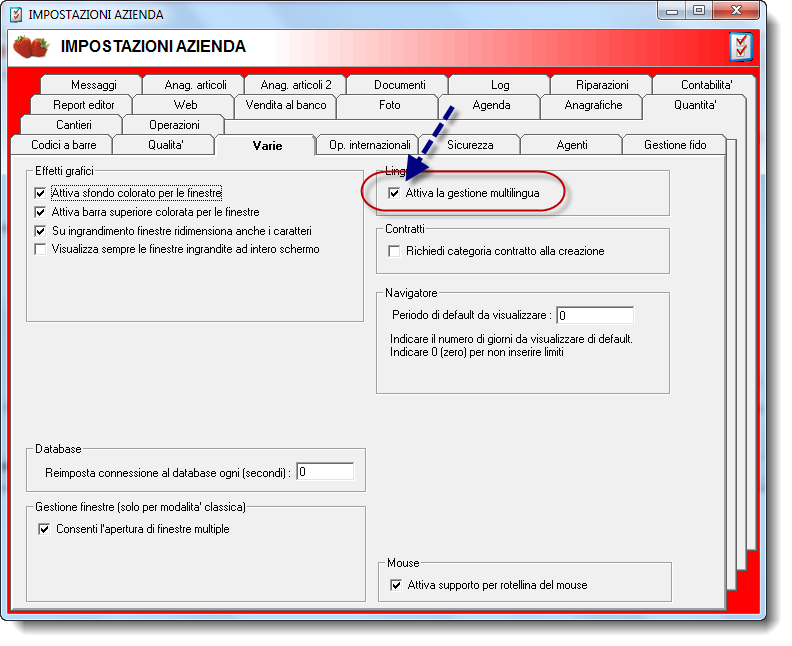Click Gestione finestre (solo per modalita' classica) label
This screenshot has width=792, height=646.
click(x=140, y=507)
